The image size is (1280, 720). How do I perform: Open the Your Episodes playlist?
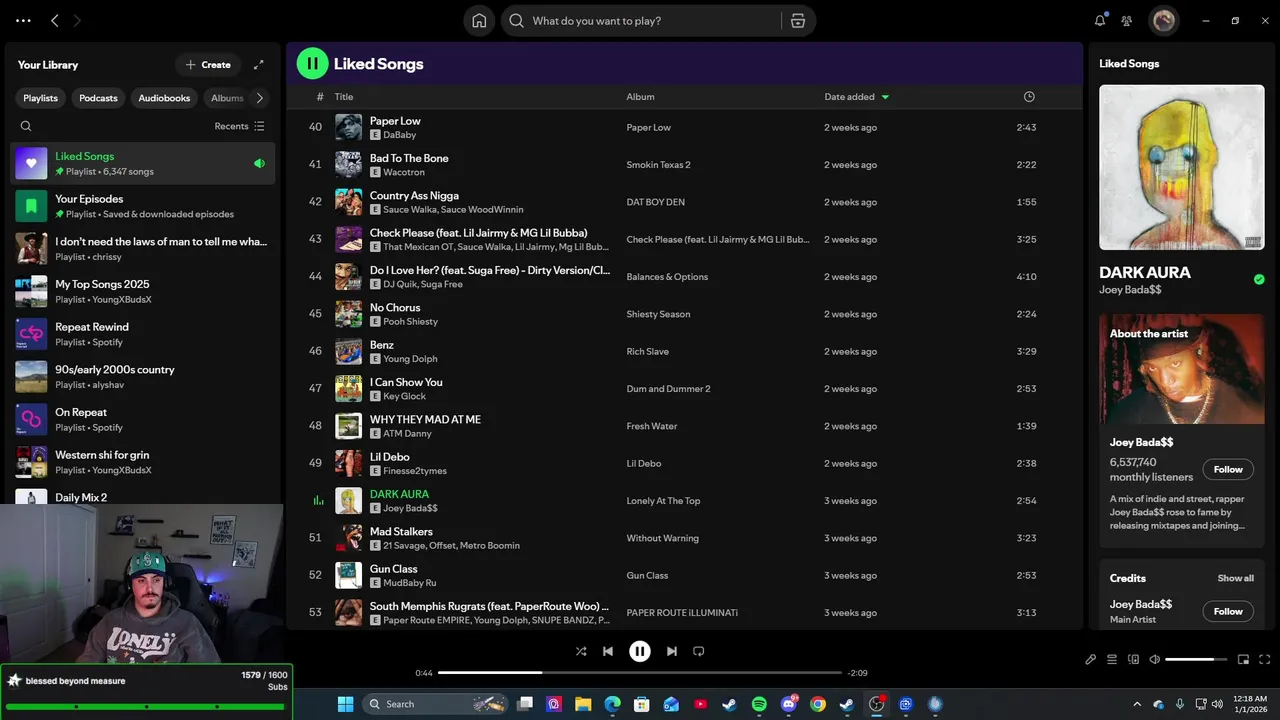pos(142,206)
